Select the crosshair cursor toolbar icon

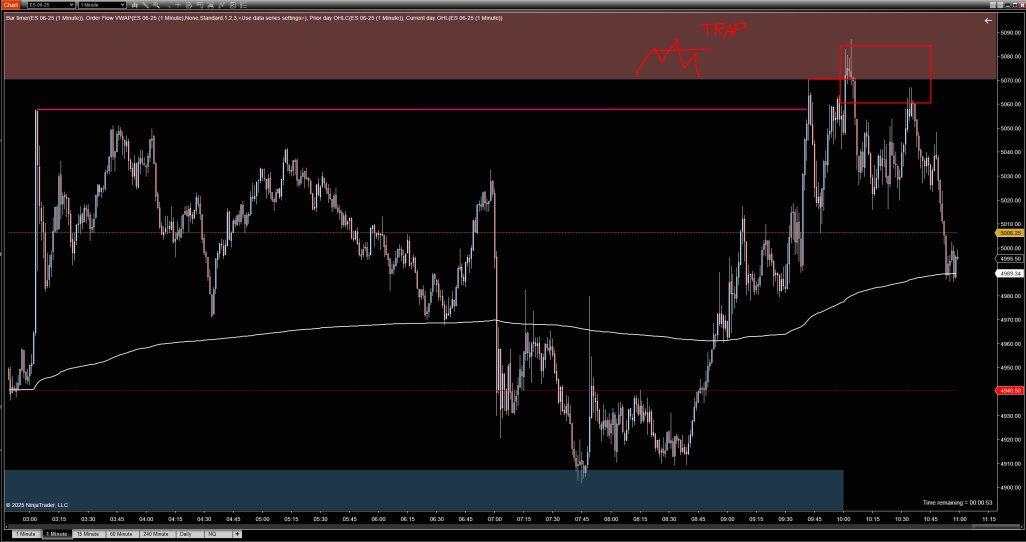coord(178,5)
